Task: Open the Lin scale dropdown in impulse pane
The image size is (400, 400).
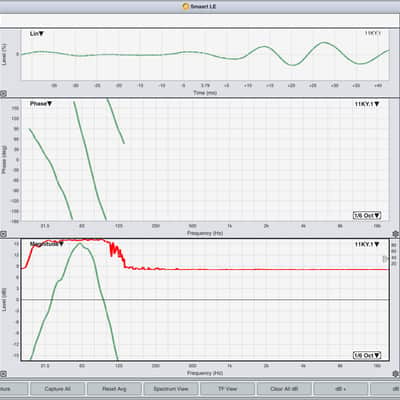Action: tap(37, 34)
